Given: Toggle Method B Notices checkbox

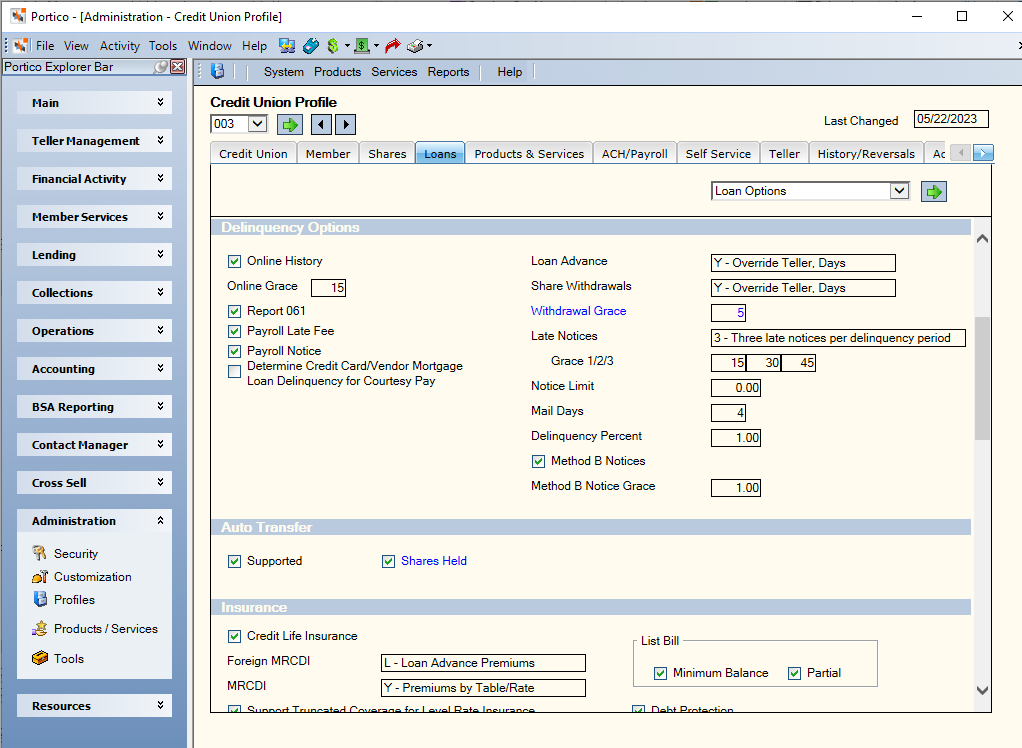Looking at the screenshot, I should point(538,461).
